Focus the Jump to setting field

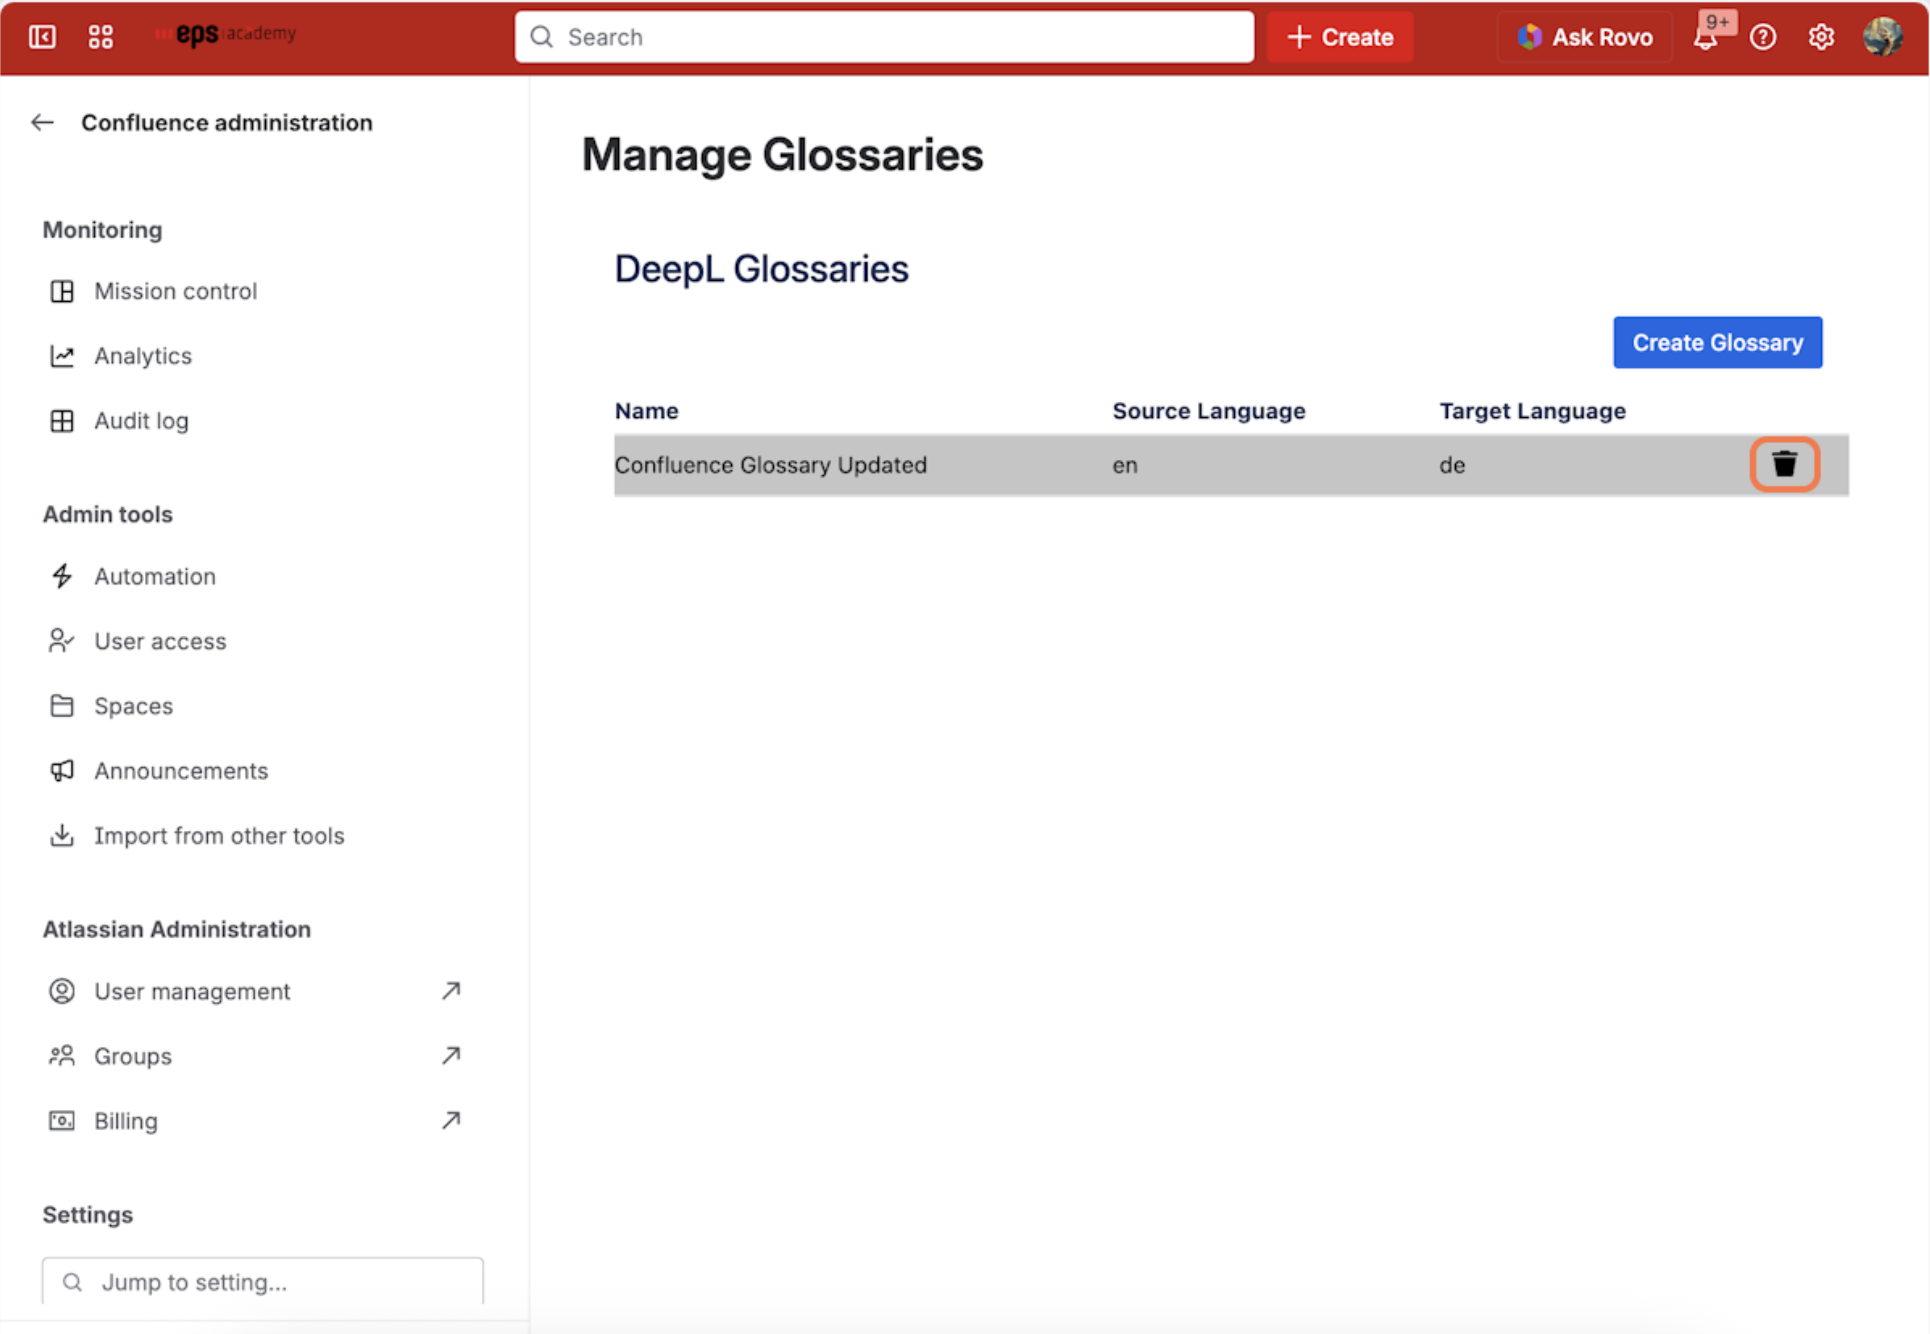[263, 1281]
